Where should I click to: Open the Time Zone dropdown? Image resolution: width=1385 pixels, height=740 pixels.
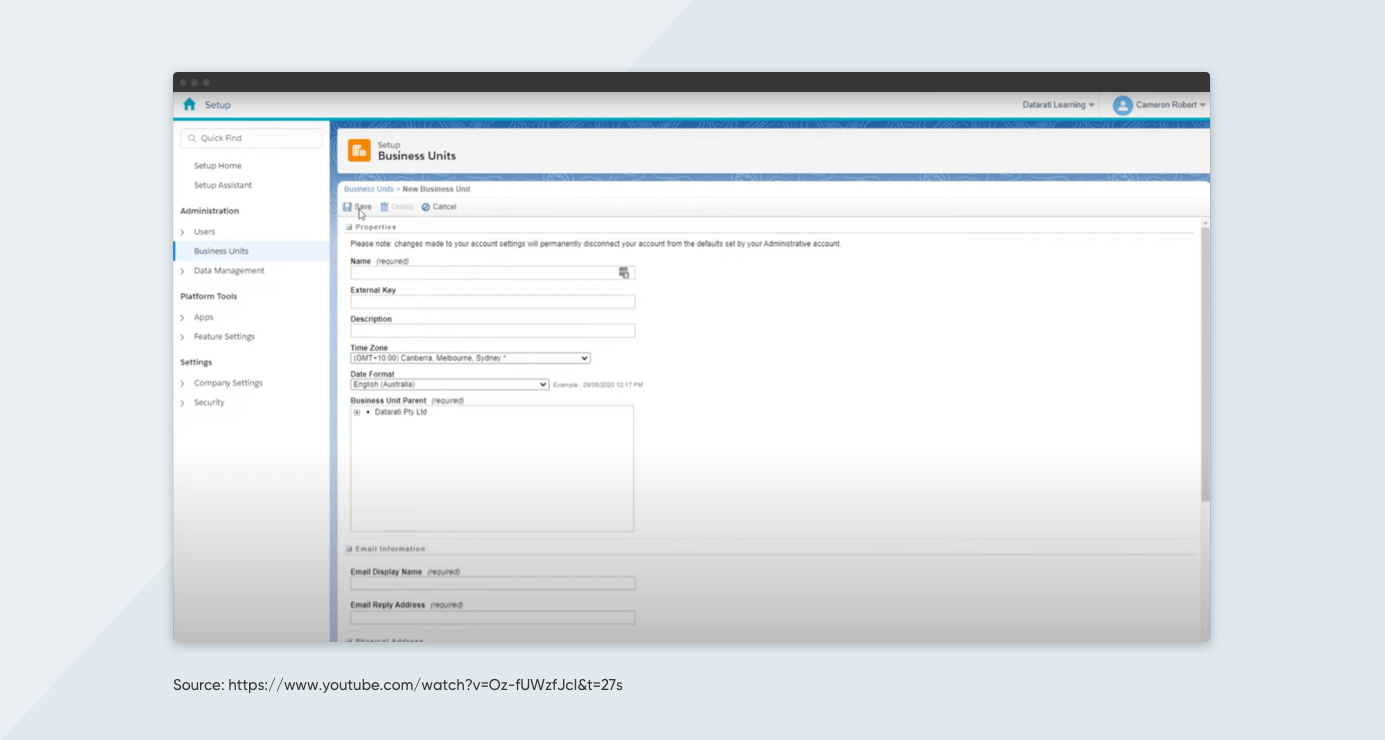tap(585, 358)
